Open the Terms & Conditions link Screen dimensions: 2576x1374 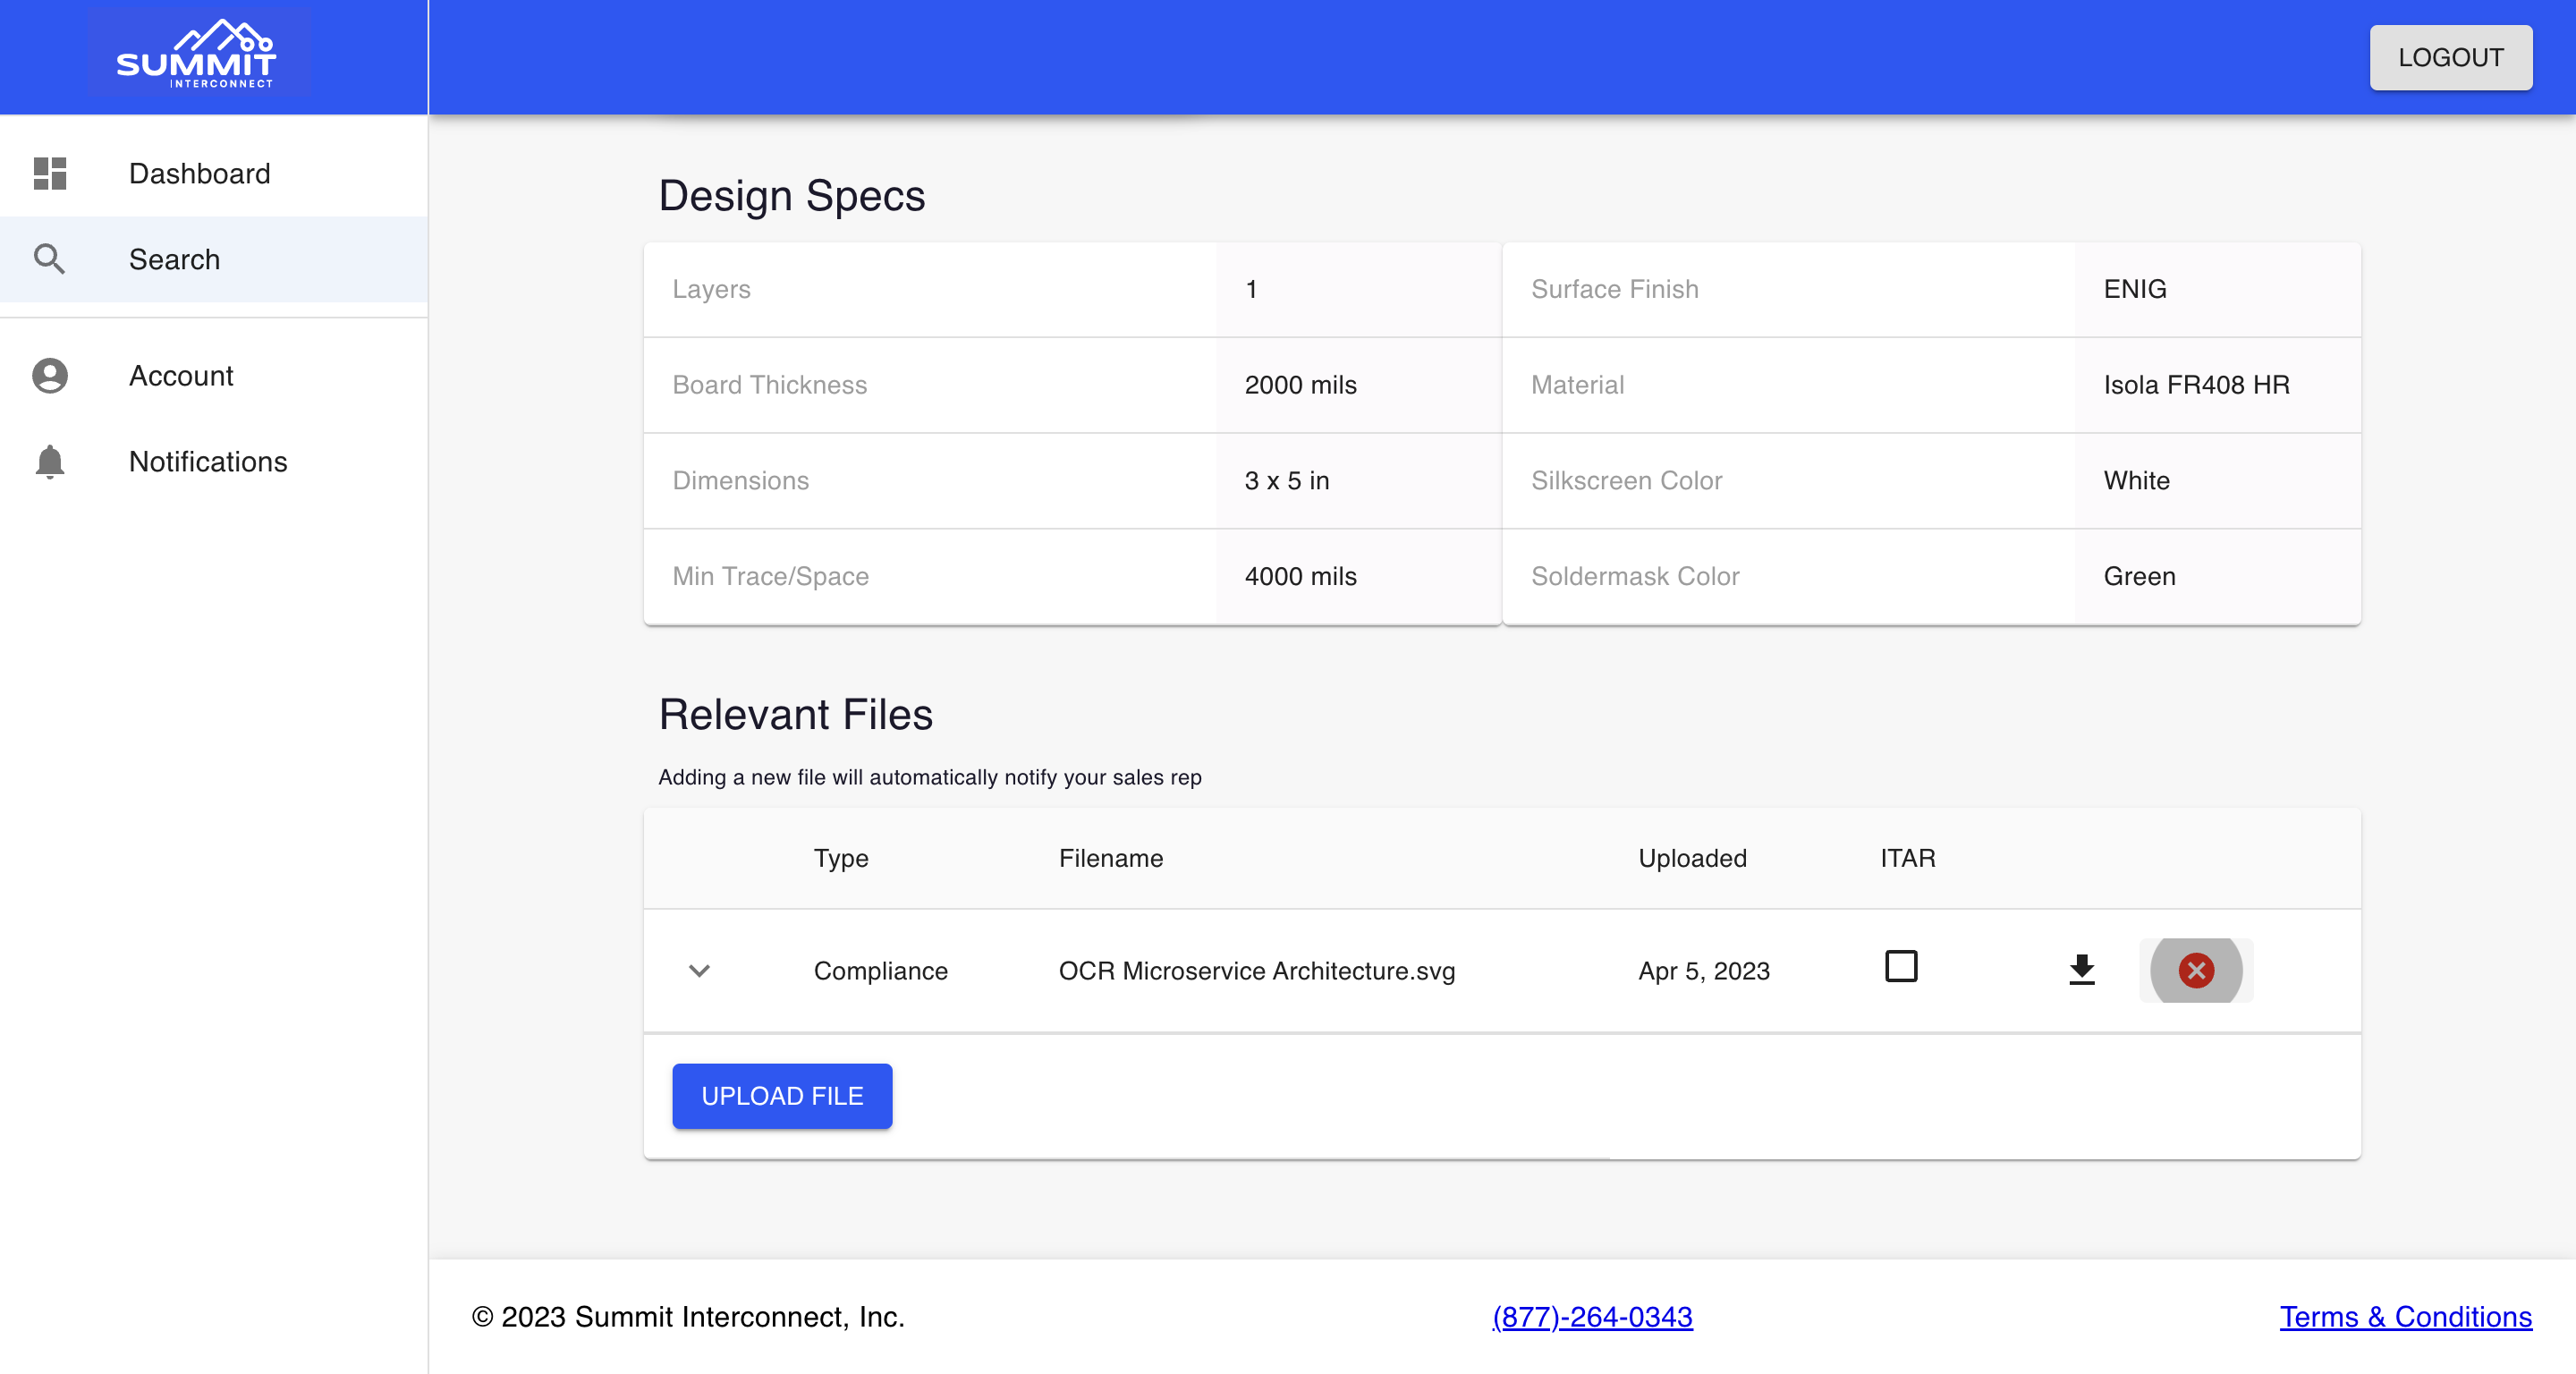[x=2406, y=1317]
